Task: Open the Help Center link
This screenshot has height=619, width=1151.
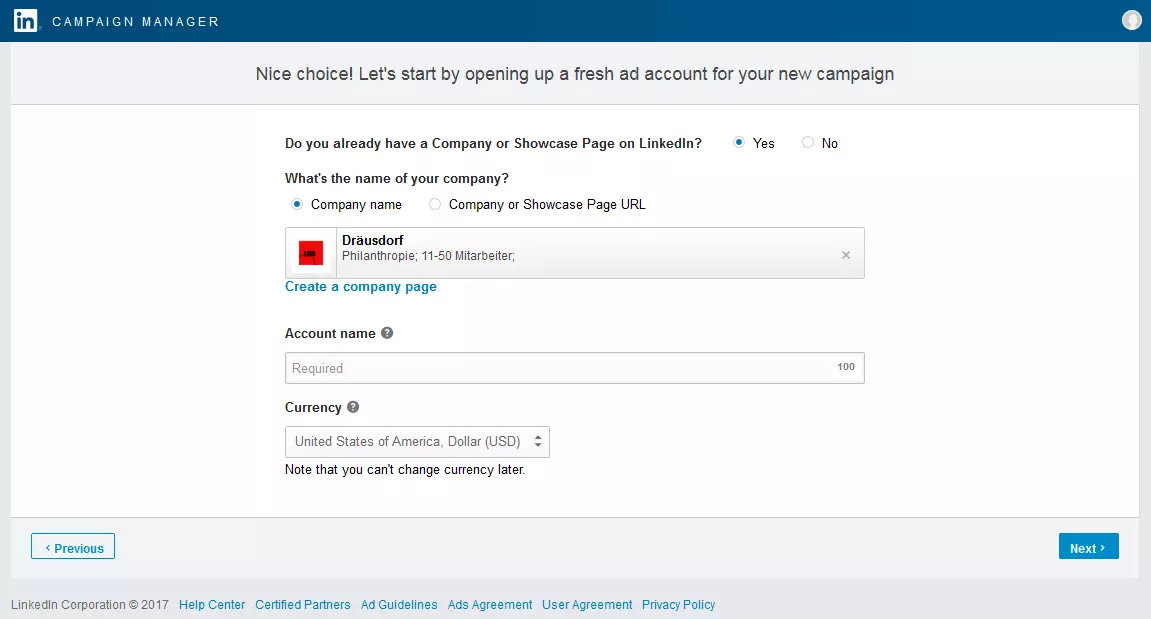Action: tap(212, 604)
